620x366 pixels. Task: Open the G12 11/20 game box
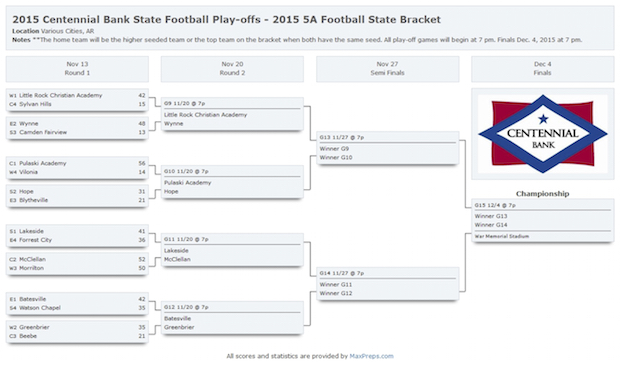[x=232, y=318]
